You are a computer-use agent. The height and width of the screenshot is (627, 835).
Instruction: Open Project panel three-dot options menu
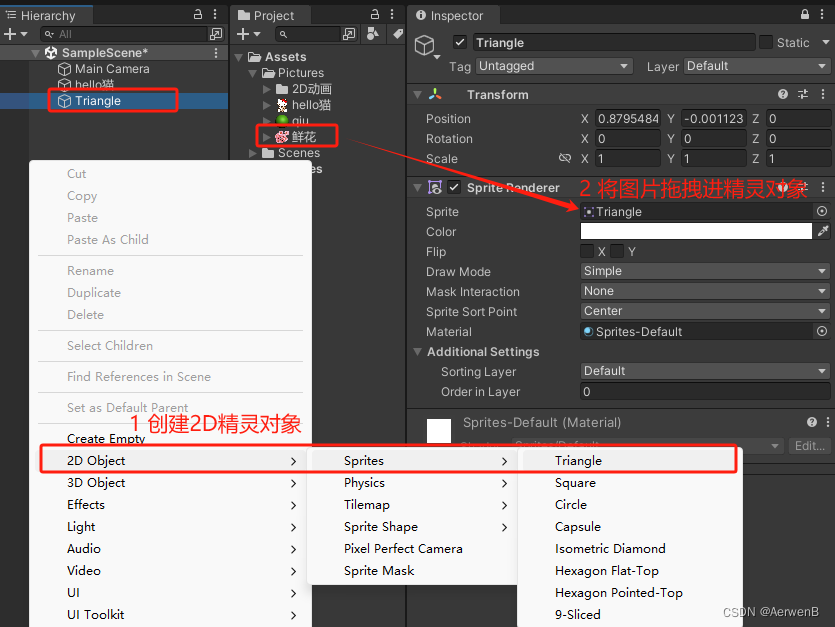pos(392,14)
